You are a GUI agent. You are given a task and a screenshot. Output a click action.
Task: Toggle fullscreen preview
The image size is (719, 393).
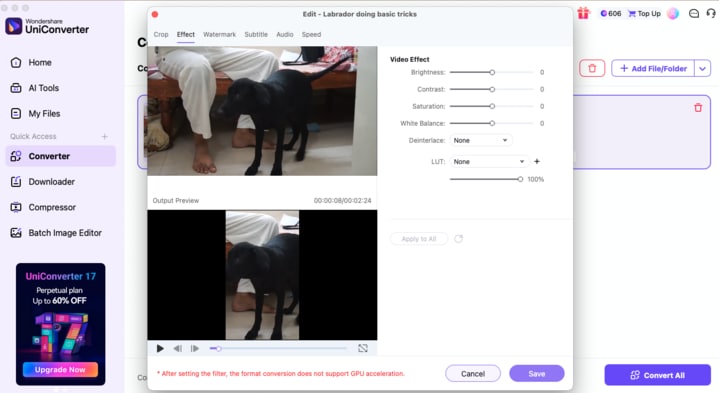pos(363,349)
